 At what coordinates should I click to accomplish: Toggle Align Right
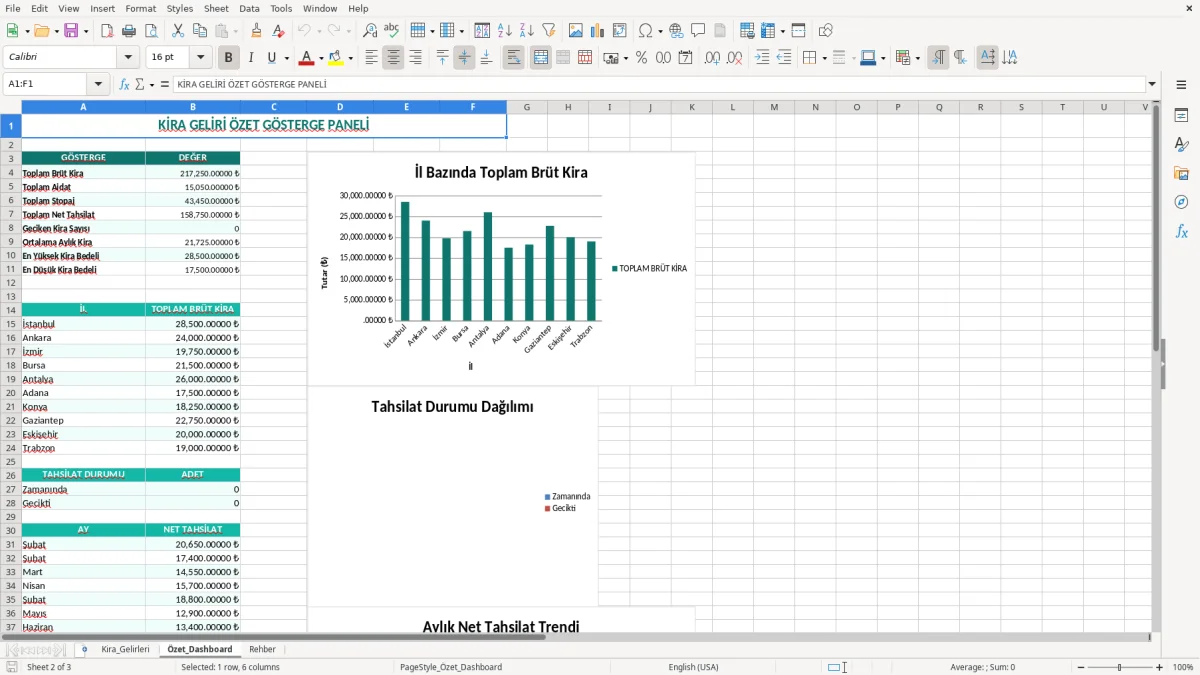point(415,58)
